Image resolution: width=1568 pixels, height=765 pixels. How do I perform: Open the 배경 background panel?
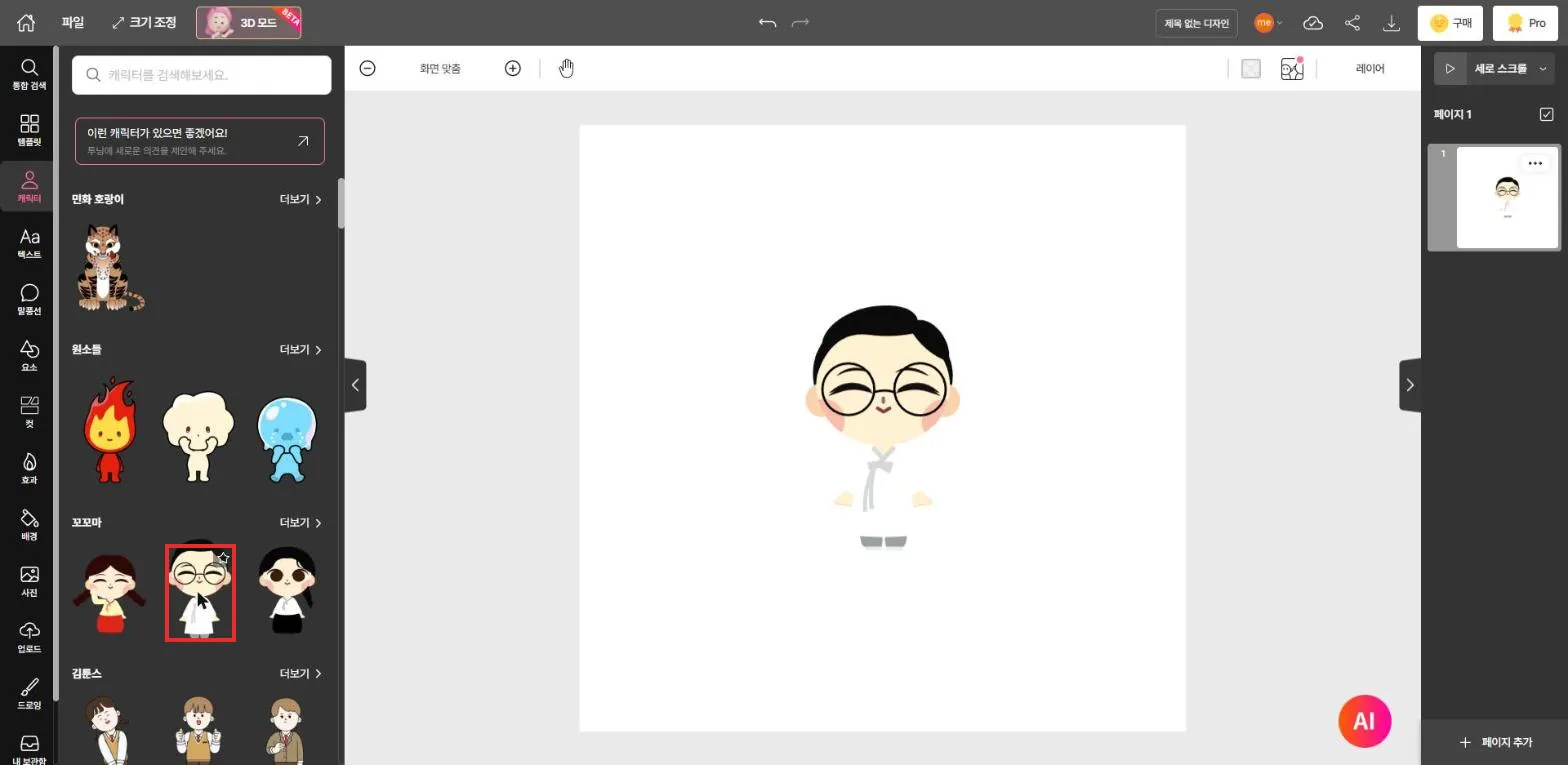pyautogui.click(x=29, y=524)
